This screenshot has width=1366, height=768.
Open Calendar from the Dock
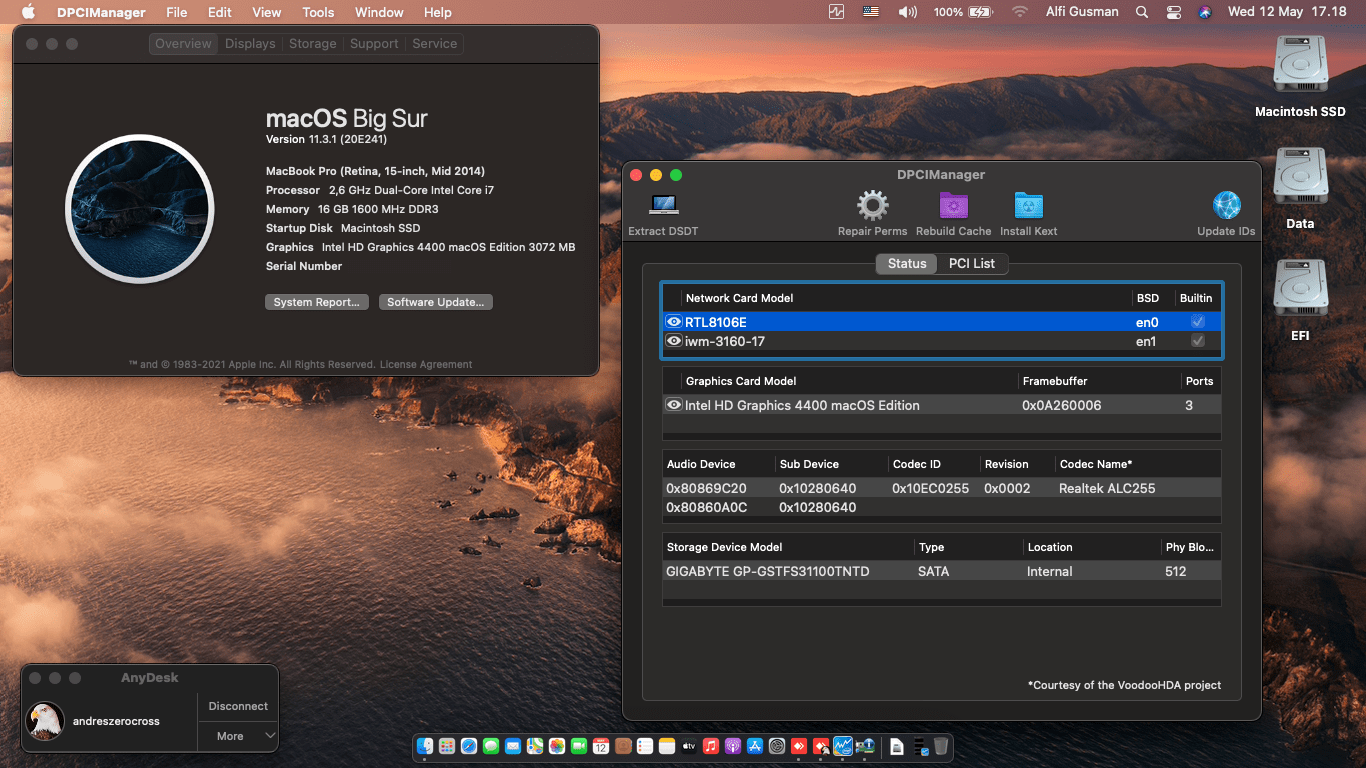point(601,746)
